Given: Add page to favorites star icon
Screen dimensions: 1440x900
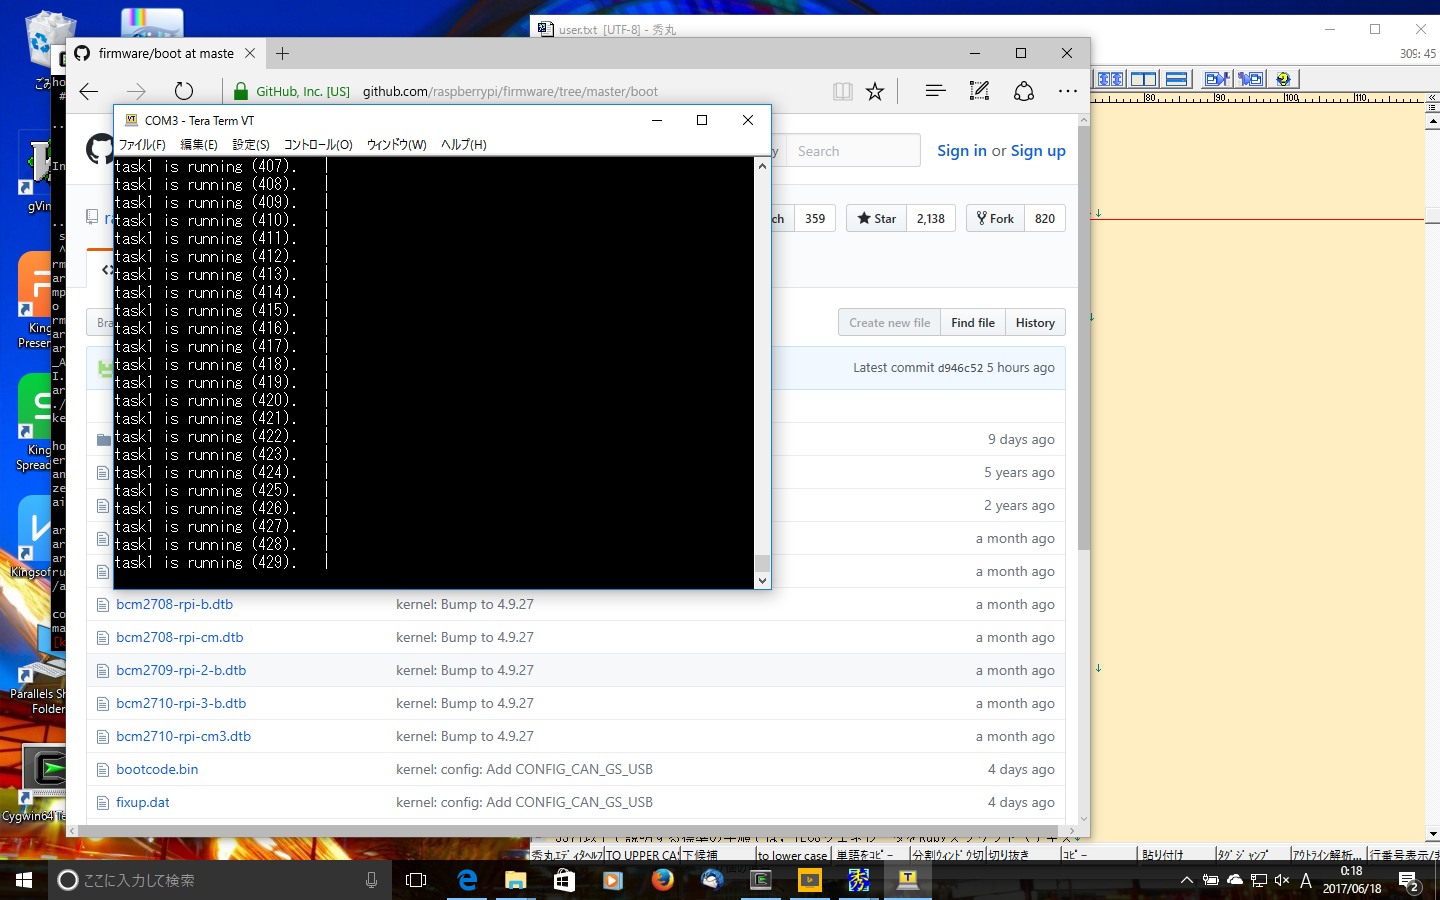Looking at the screenshot, I should coord(875,91).
